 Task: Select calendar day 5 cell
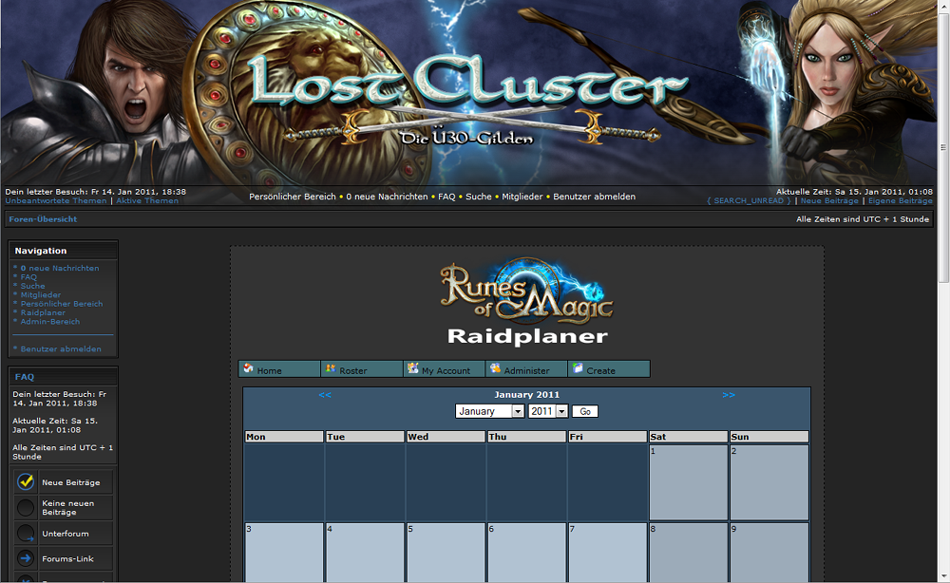coord(446,553)
